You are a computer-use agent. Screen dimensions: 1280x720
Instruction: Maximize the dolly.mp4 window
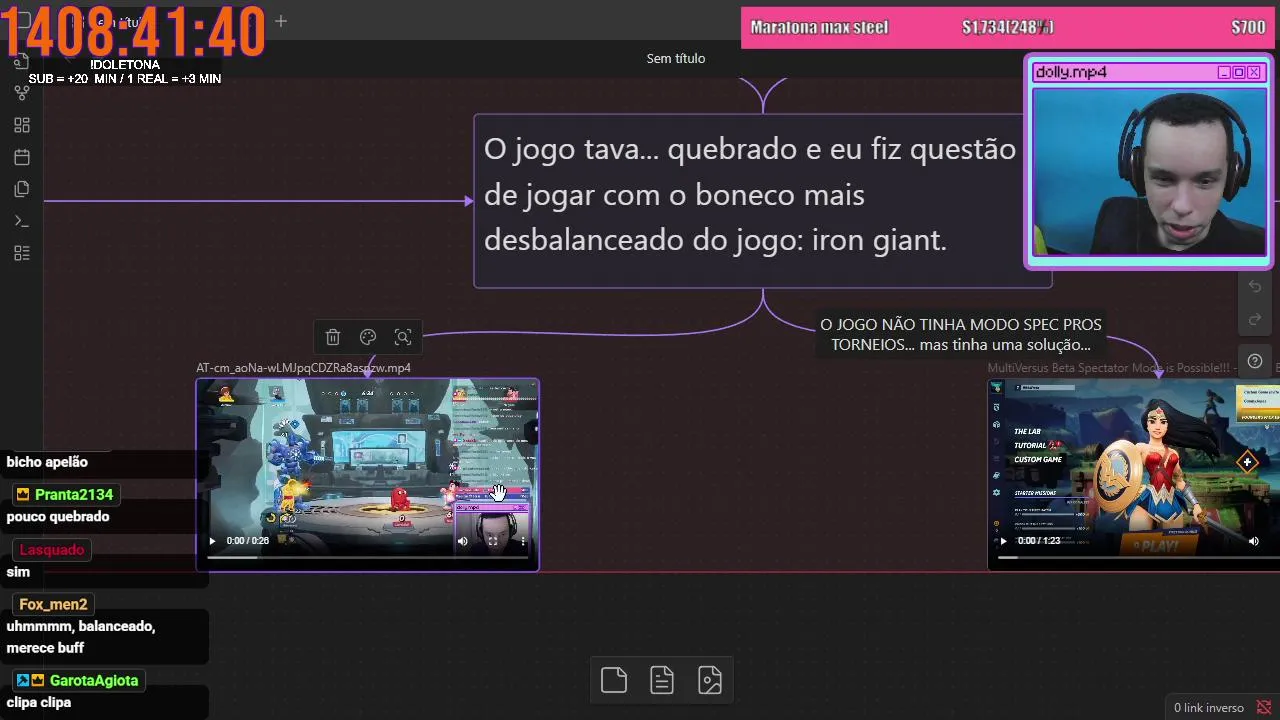pyautogui.click(x=1238, y=72)
